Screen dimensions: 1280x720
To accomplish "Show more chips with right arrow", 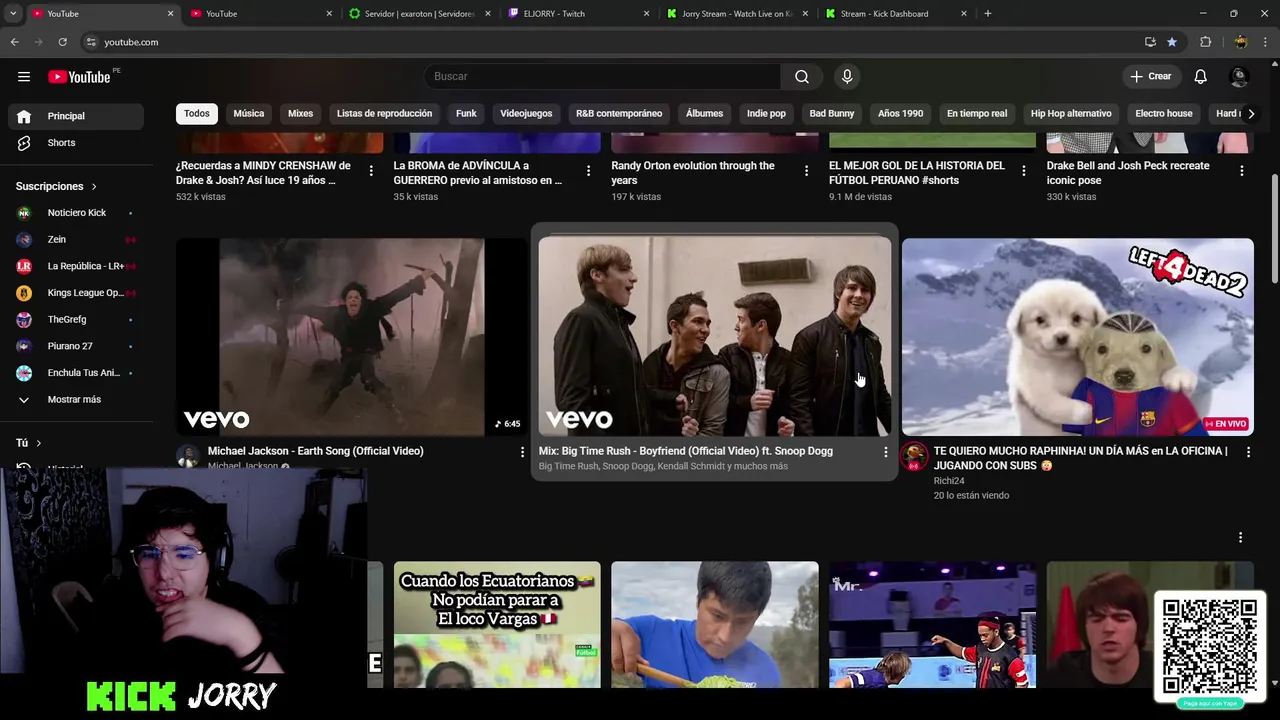I will point(1250,114).
